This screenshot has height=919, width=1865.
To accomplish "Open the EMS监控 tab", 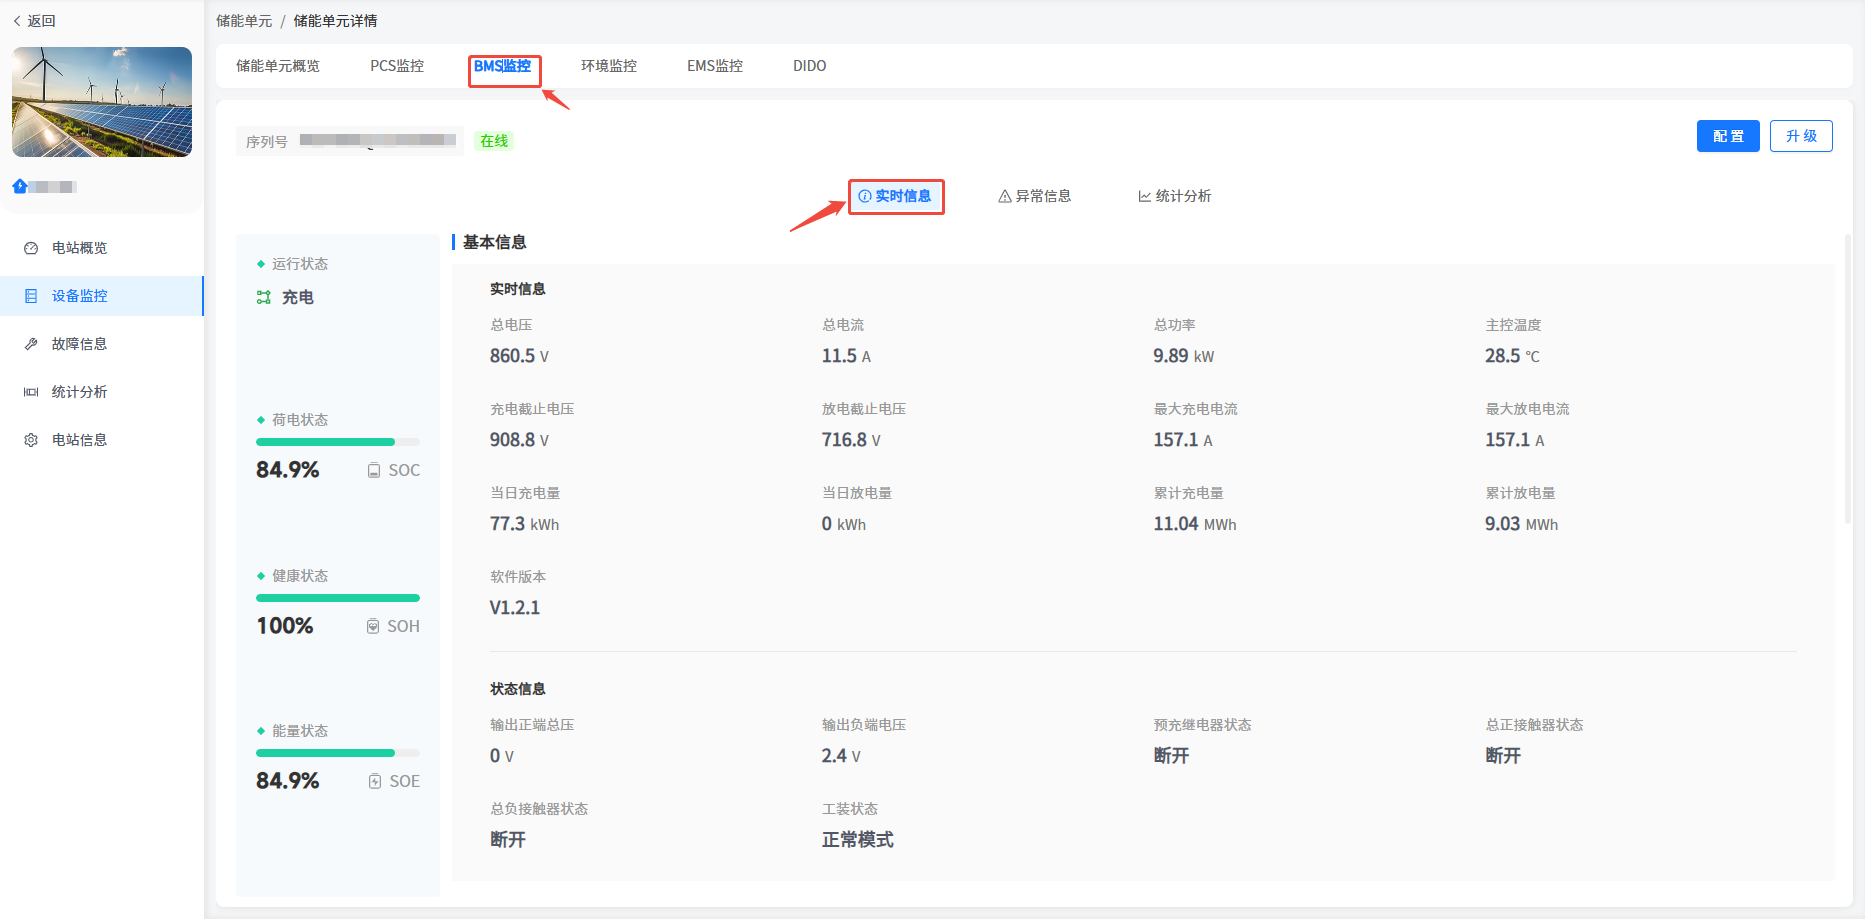I will [714, 66].
